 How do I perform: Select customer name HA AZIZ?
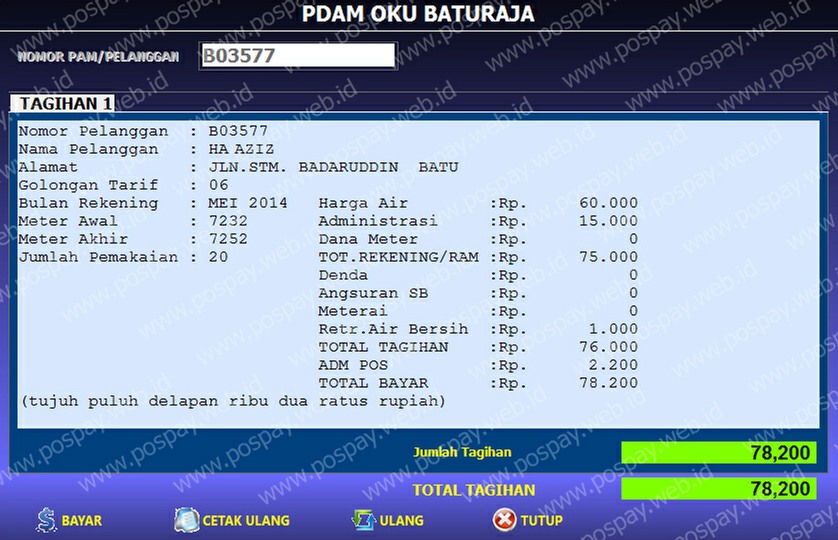point(241,149)
